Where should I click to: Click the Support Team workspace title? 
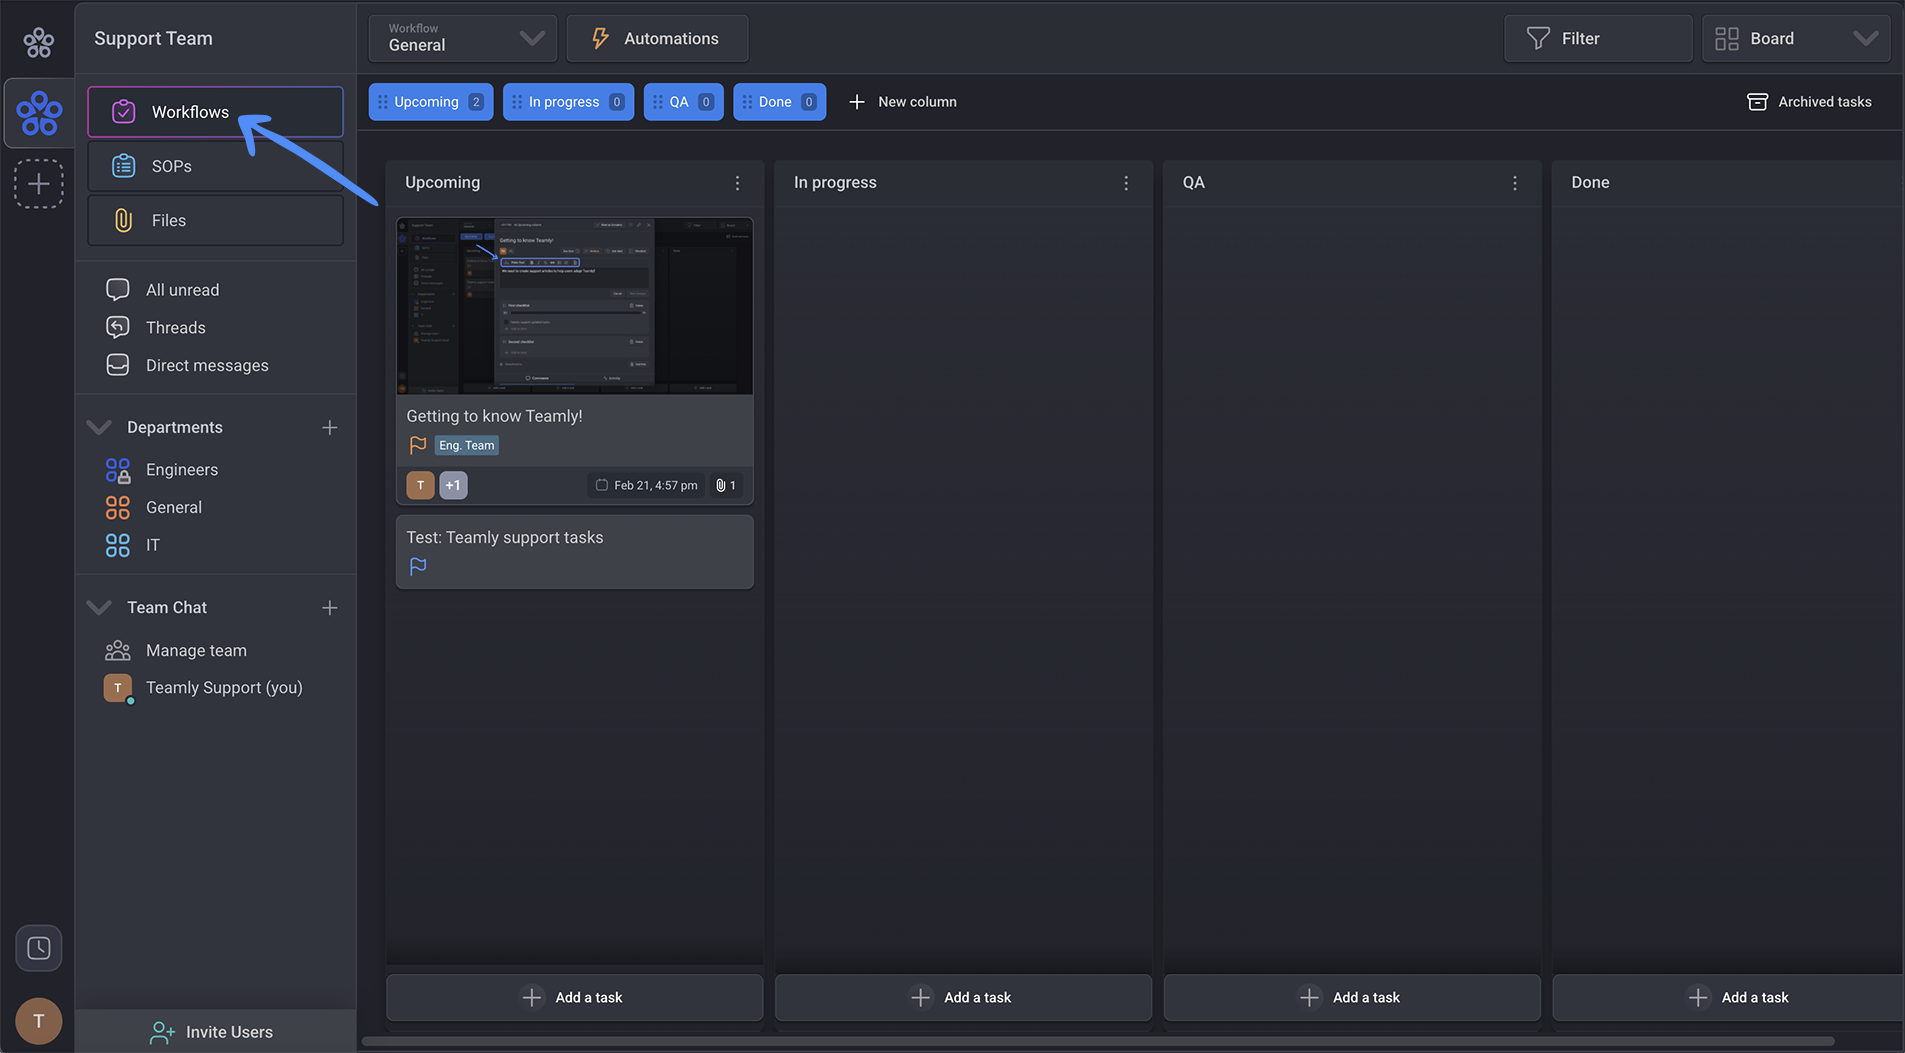click(153, 38)
